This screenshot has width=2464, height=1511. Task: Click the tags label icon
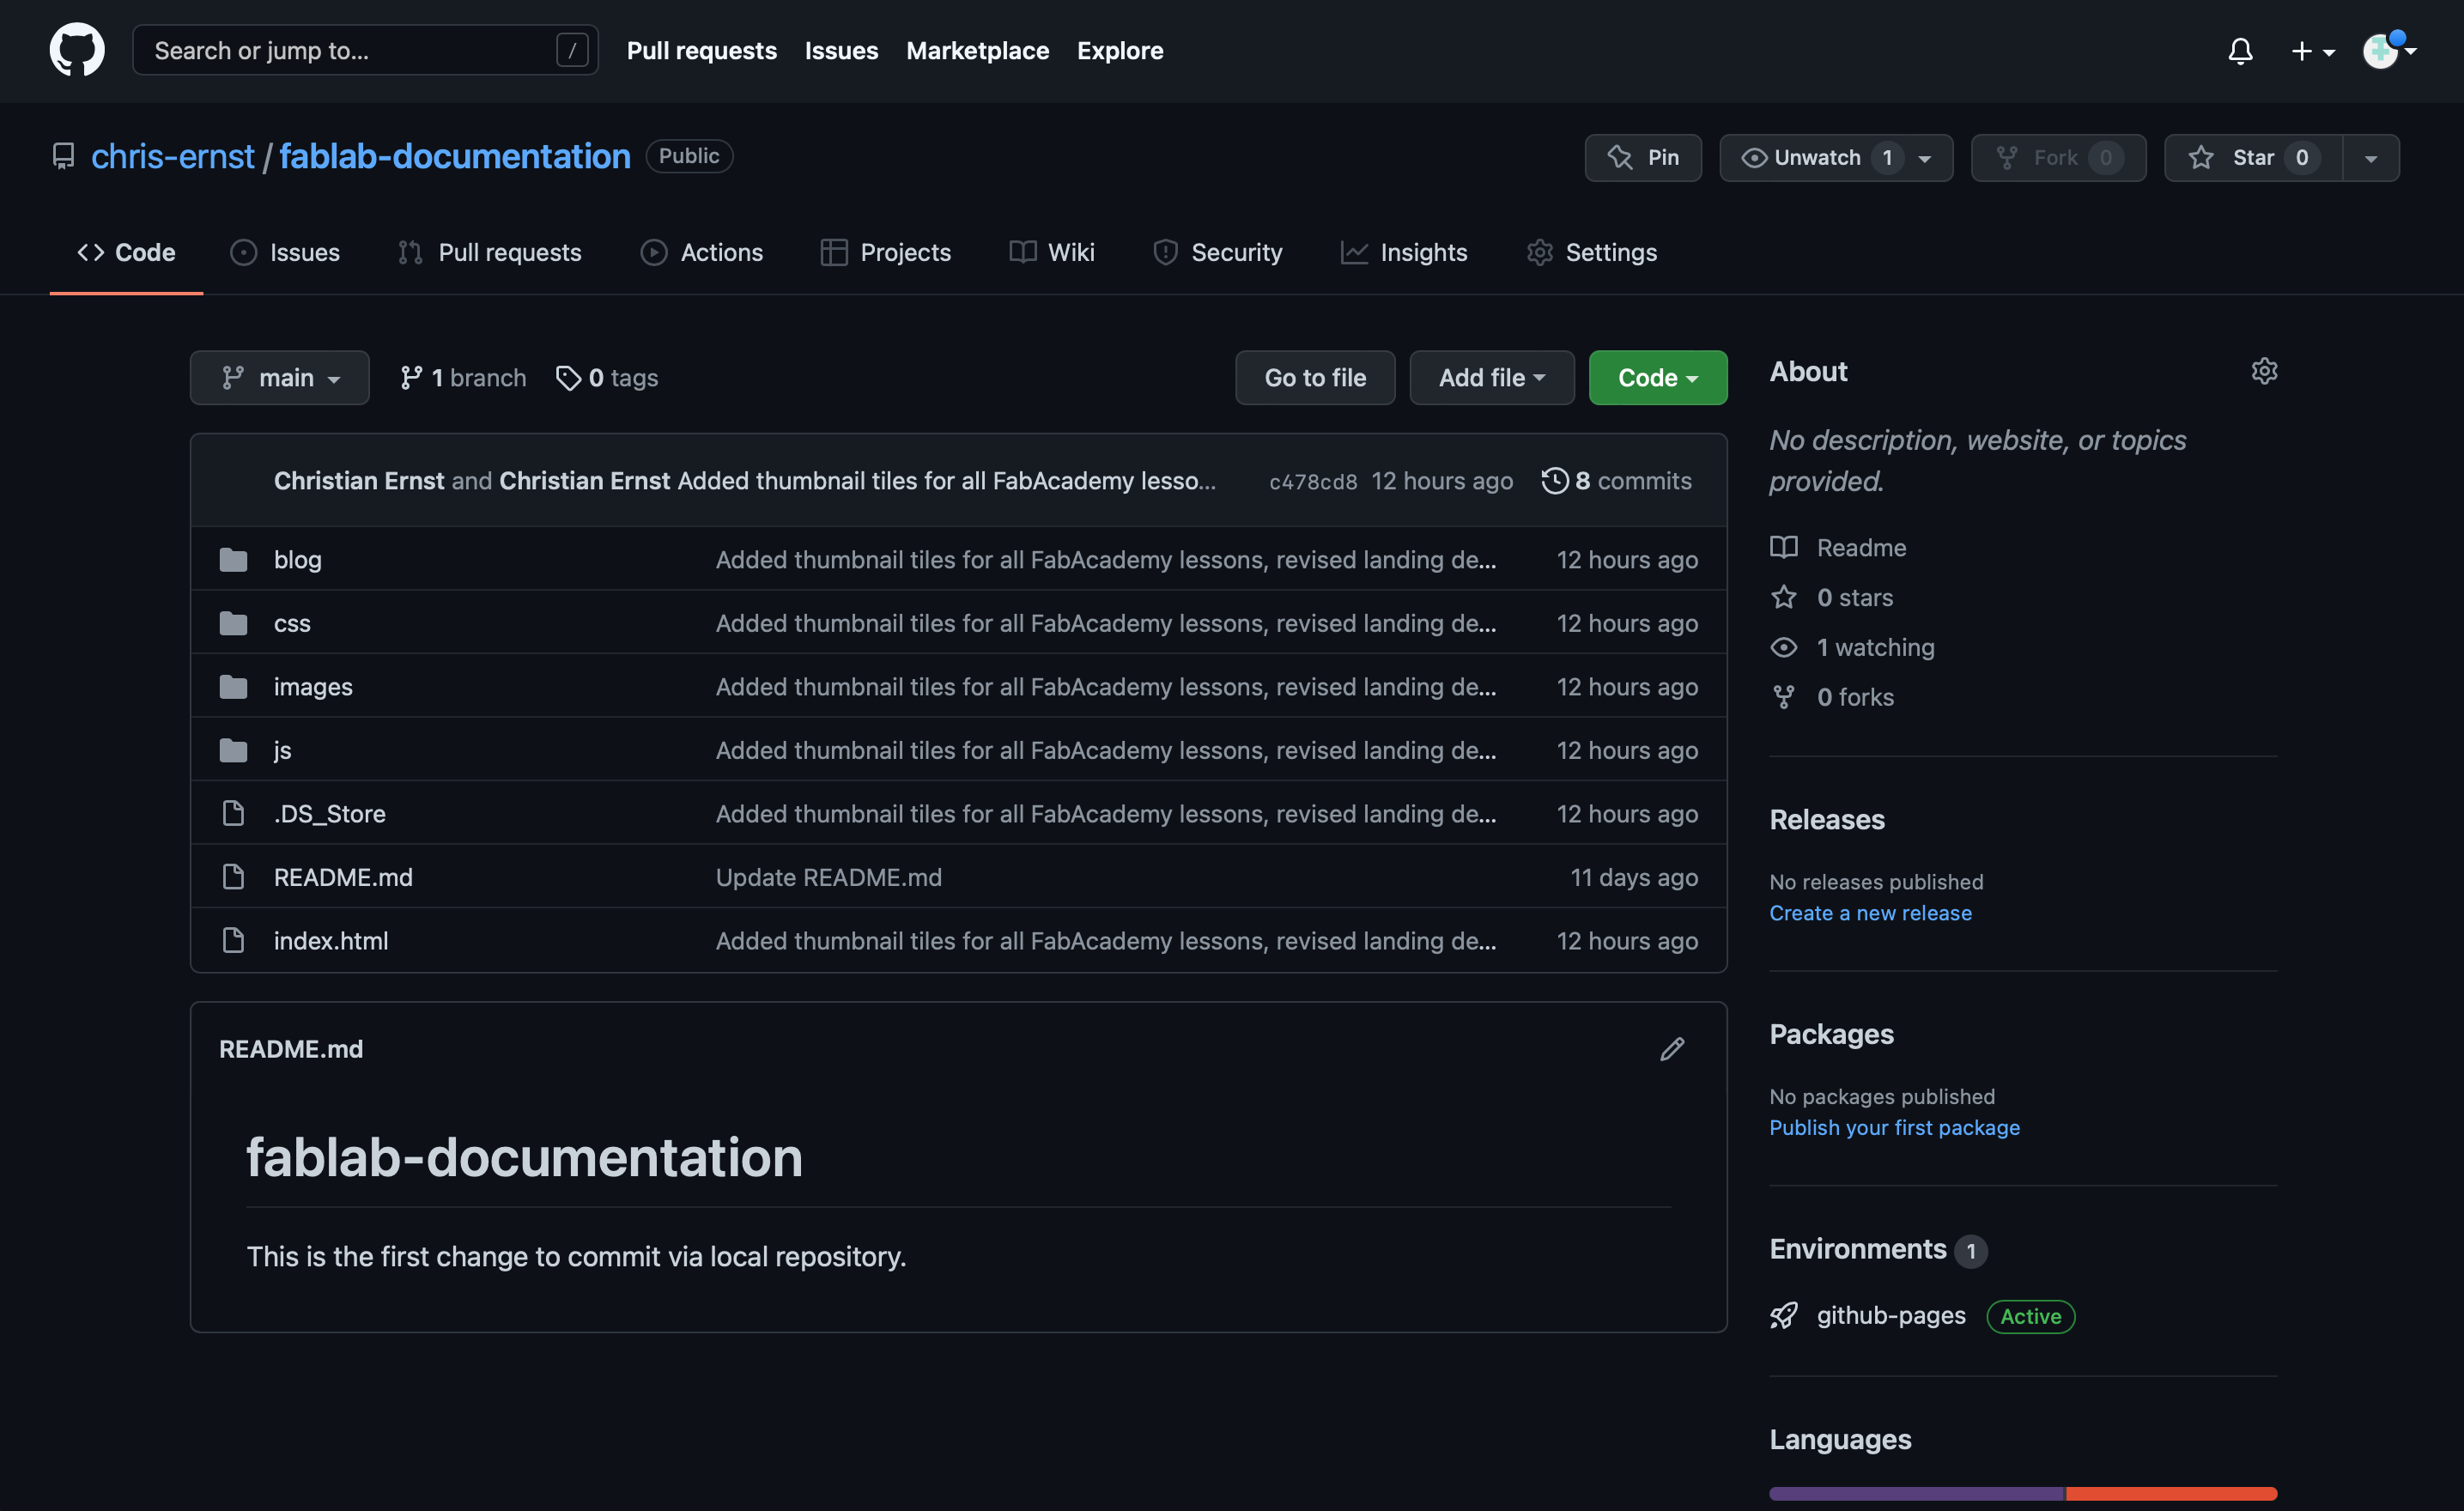pos(568,378)
